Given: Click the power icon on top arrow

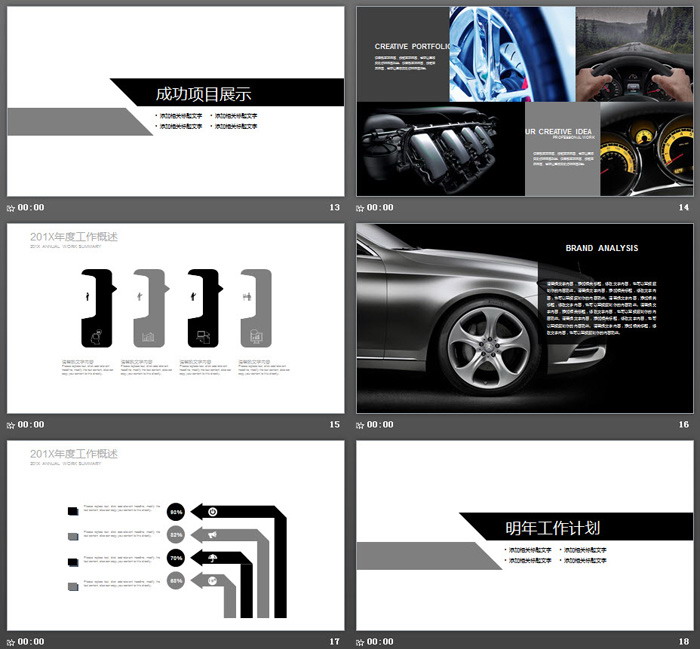Looking at the screenshot, I should tap(213, 512).
